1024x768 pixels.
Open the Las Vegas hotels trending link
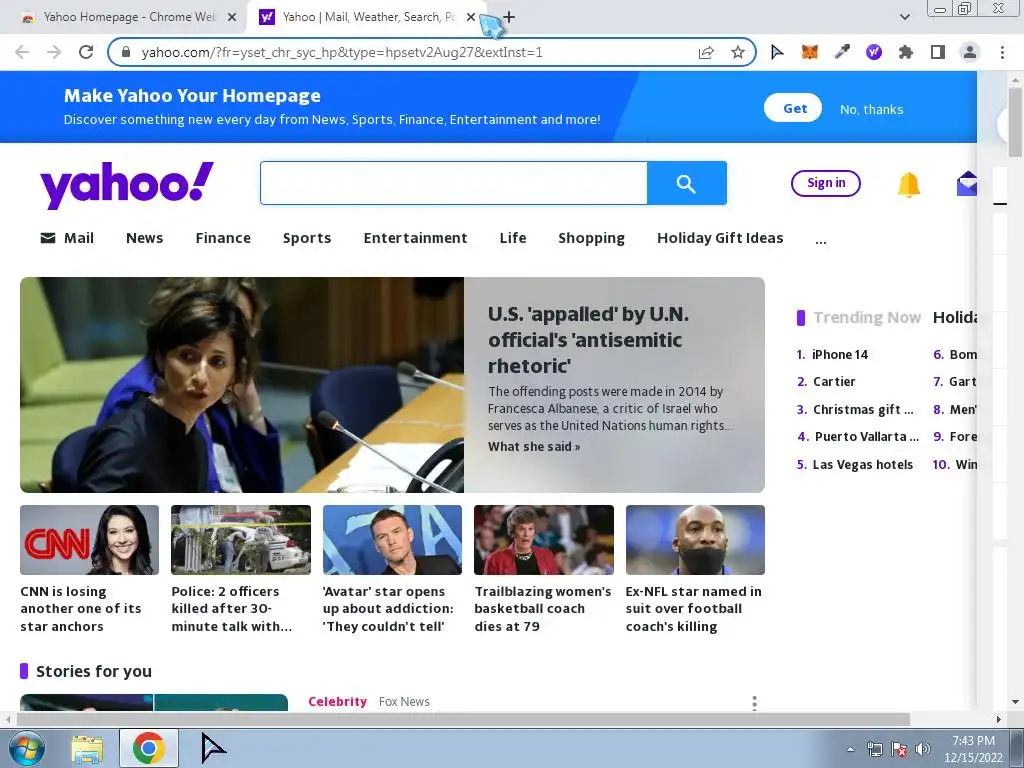click(863, 464)
